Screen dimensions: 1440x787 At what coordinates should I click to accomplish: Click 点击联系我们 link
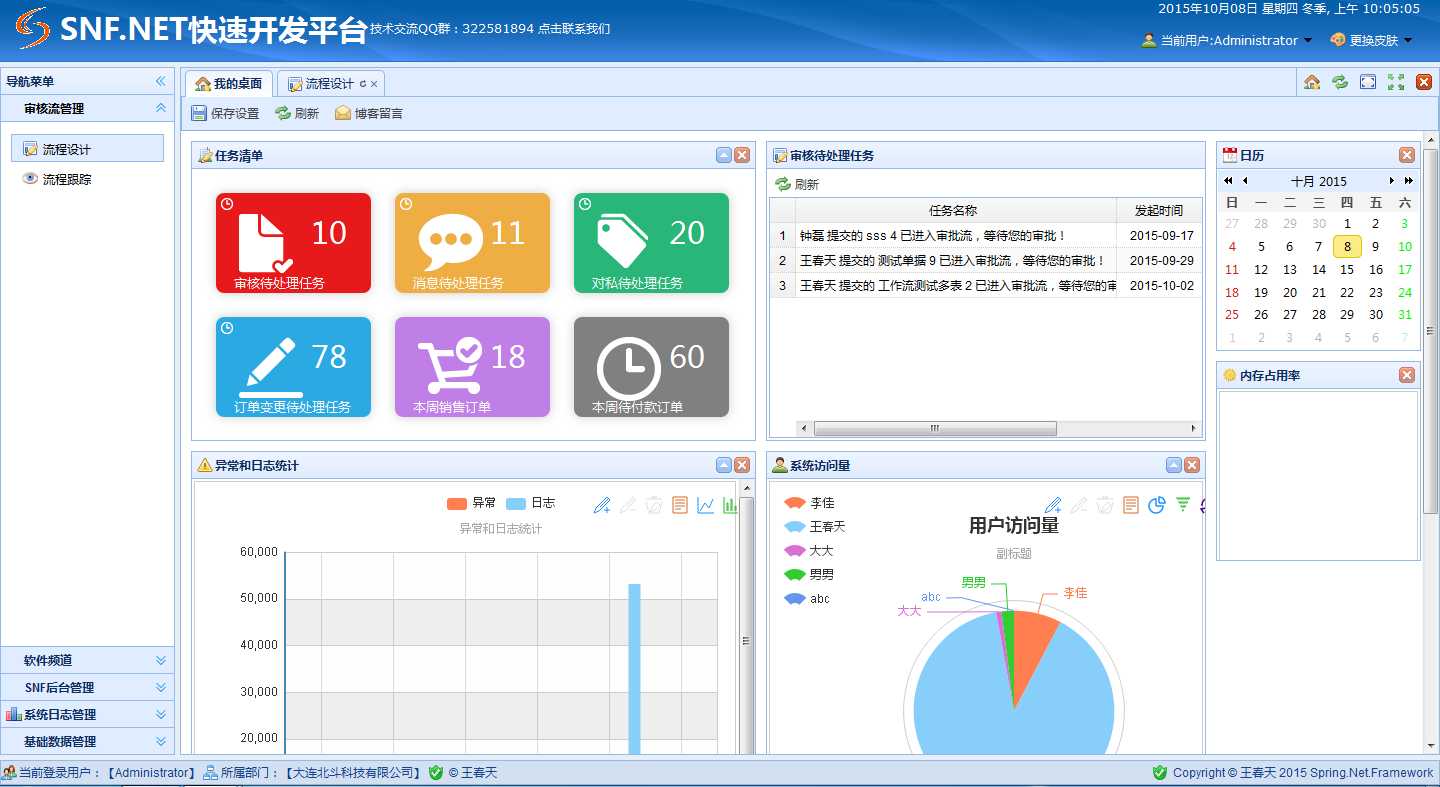point(574,28)
